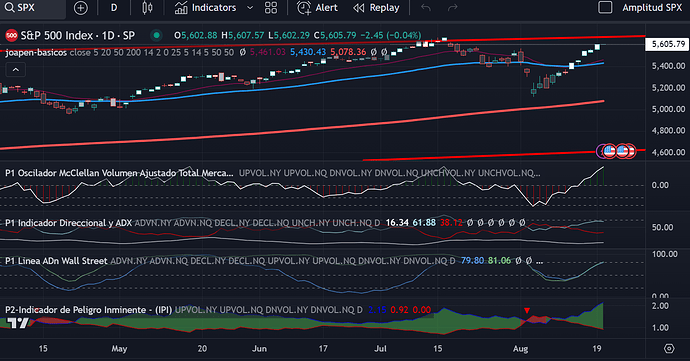This screenshot has height=361, width=690.
Task: Click the Jul label on time axis
Action: [x=380, y=349]
